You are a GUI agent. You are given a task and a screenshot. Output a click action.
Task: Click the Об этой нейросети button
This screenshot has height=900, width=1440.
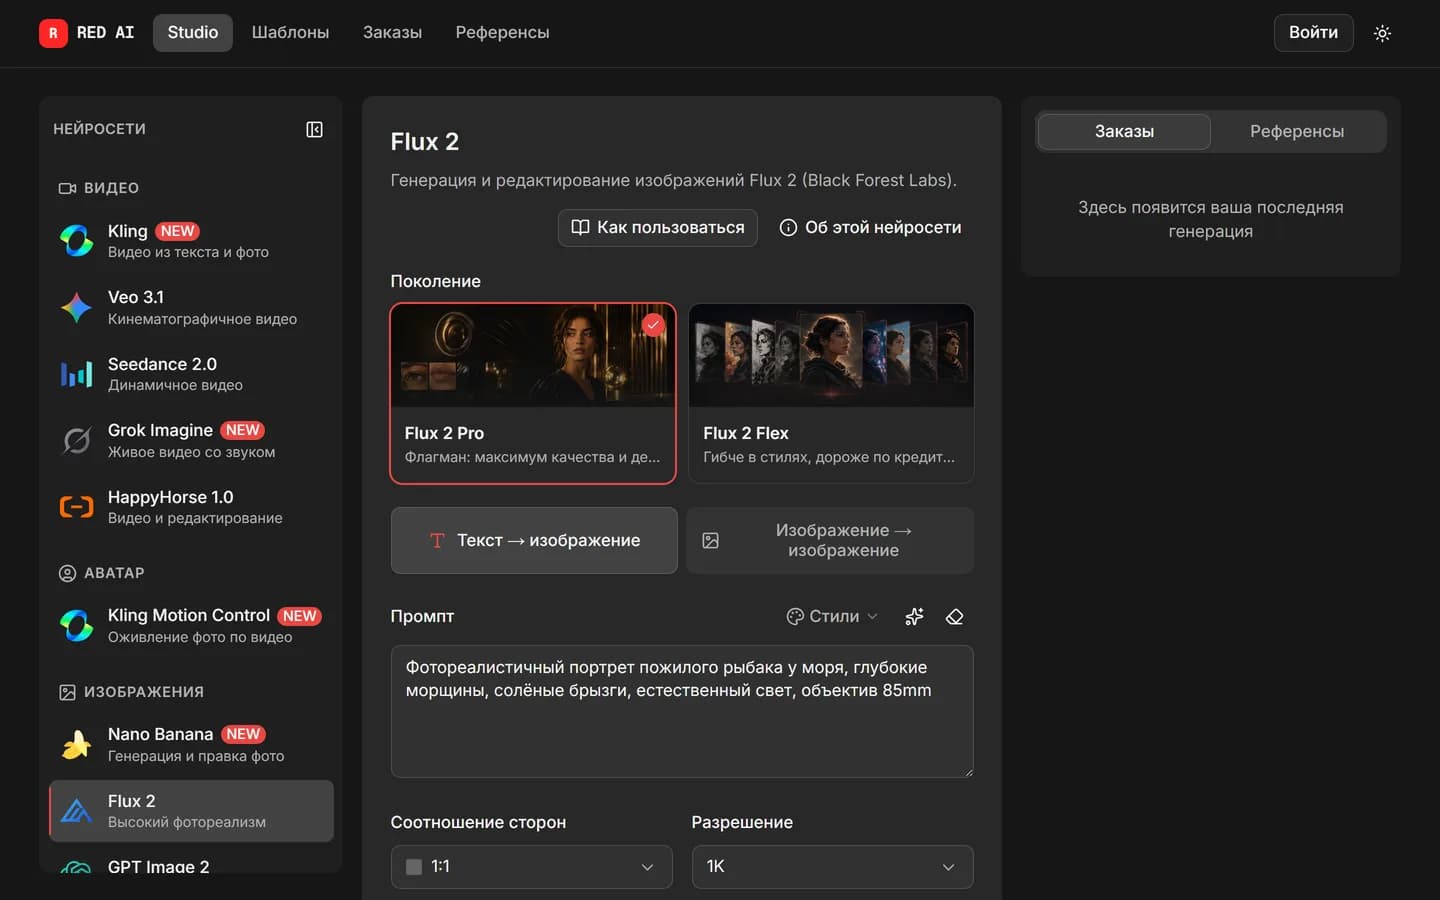pos(870,227)
